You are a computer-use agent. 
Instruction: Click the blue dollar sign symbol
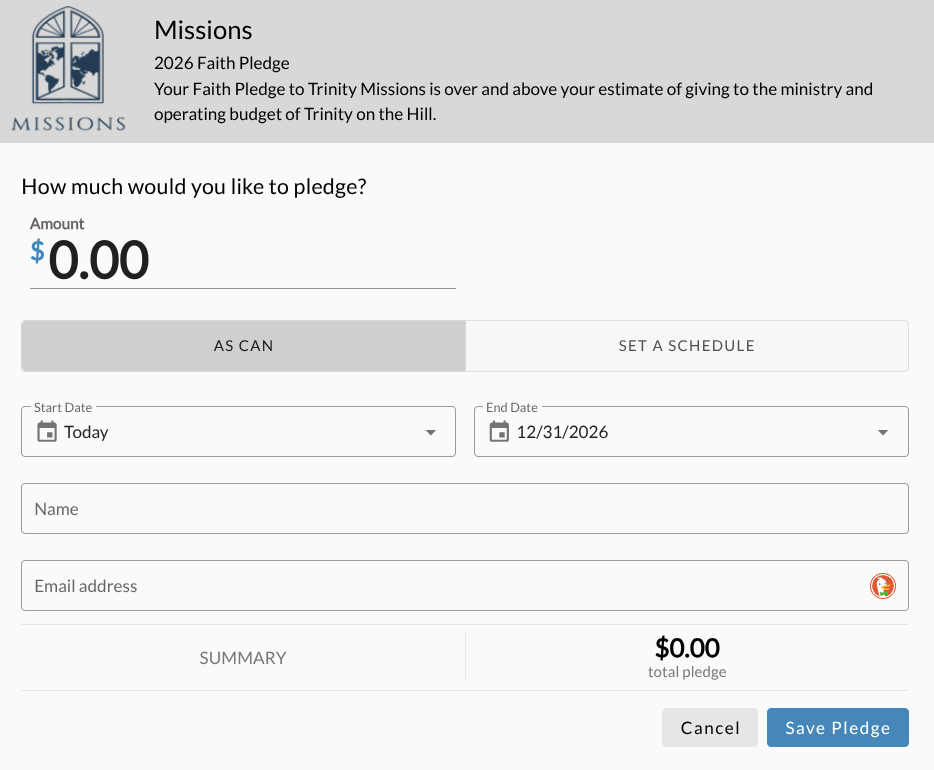point(37,251)
